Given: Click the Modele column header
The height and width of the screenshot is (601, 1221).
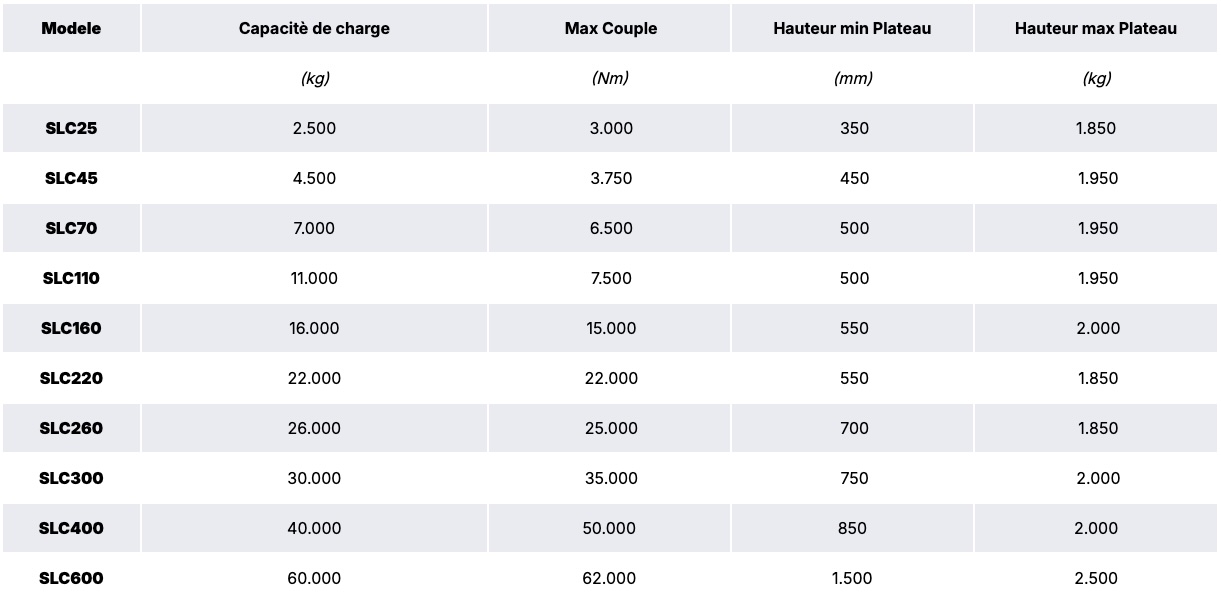Looking at the screenshot, I should 71,28.
